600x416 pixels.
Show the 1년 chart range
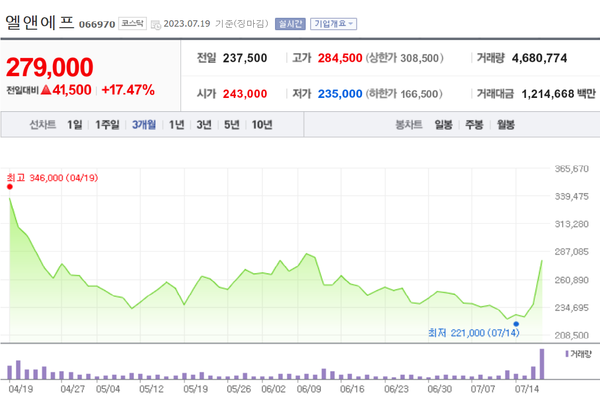click(x=176, y=125)
